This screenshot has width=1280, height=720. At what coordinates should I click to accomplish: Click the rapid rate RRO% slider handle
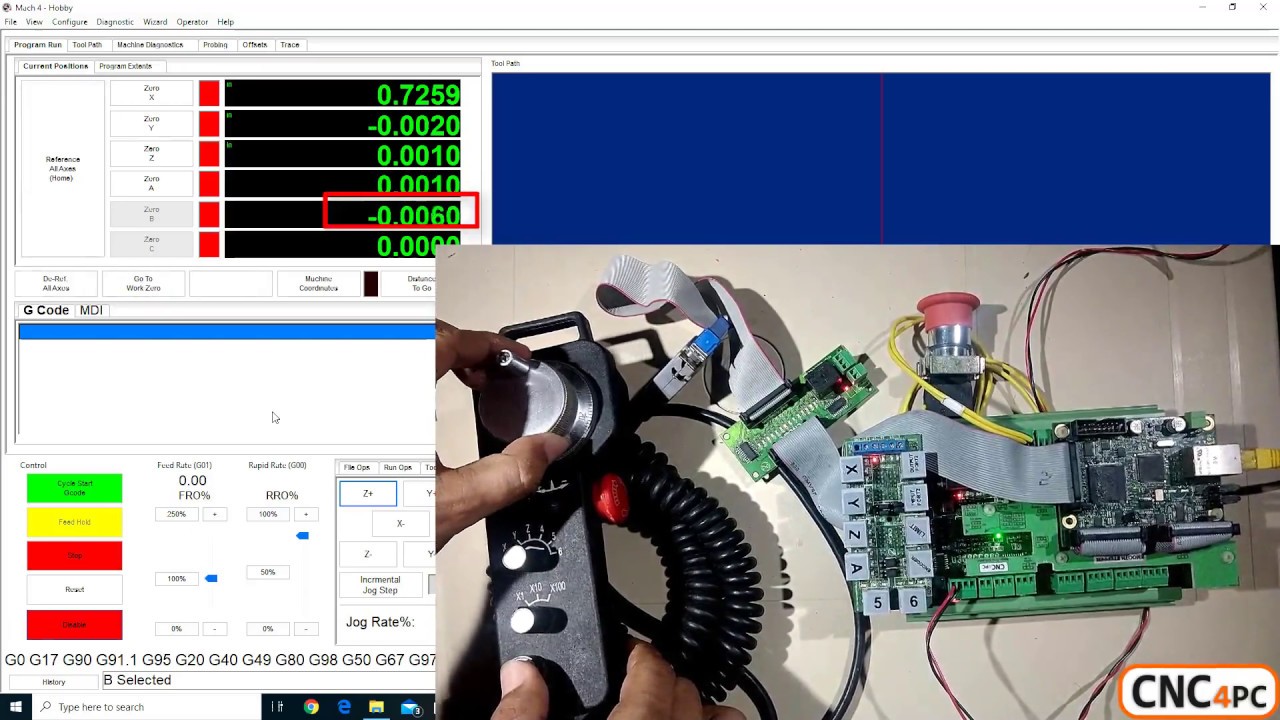tap(302, 535)
